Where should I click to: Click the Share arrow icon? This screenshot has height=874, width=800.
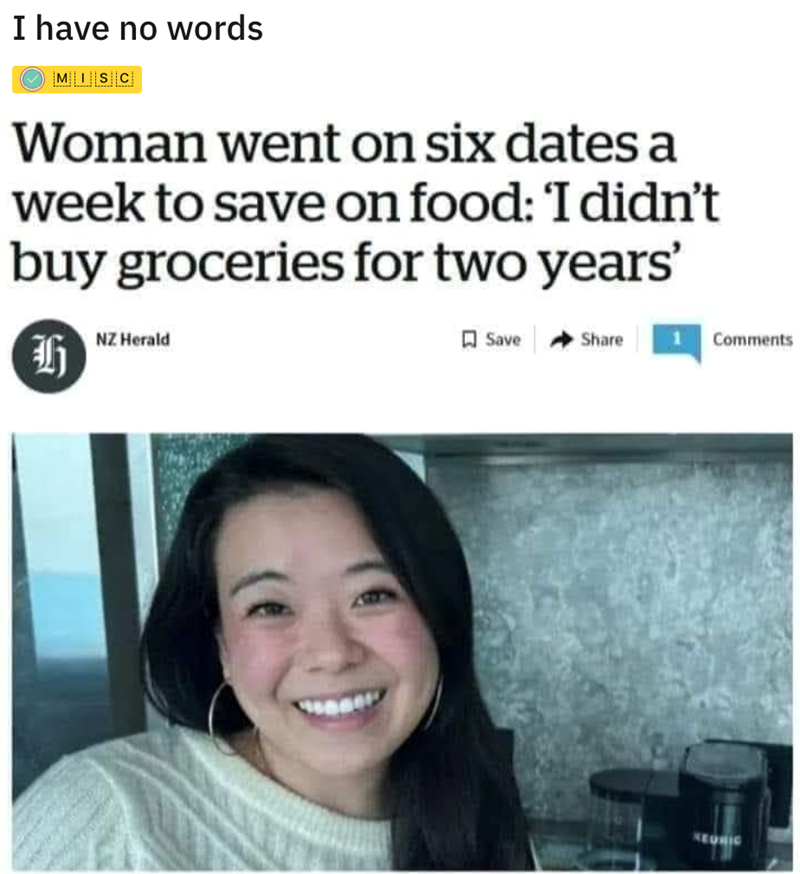561,339
